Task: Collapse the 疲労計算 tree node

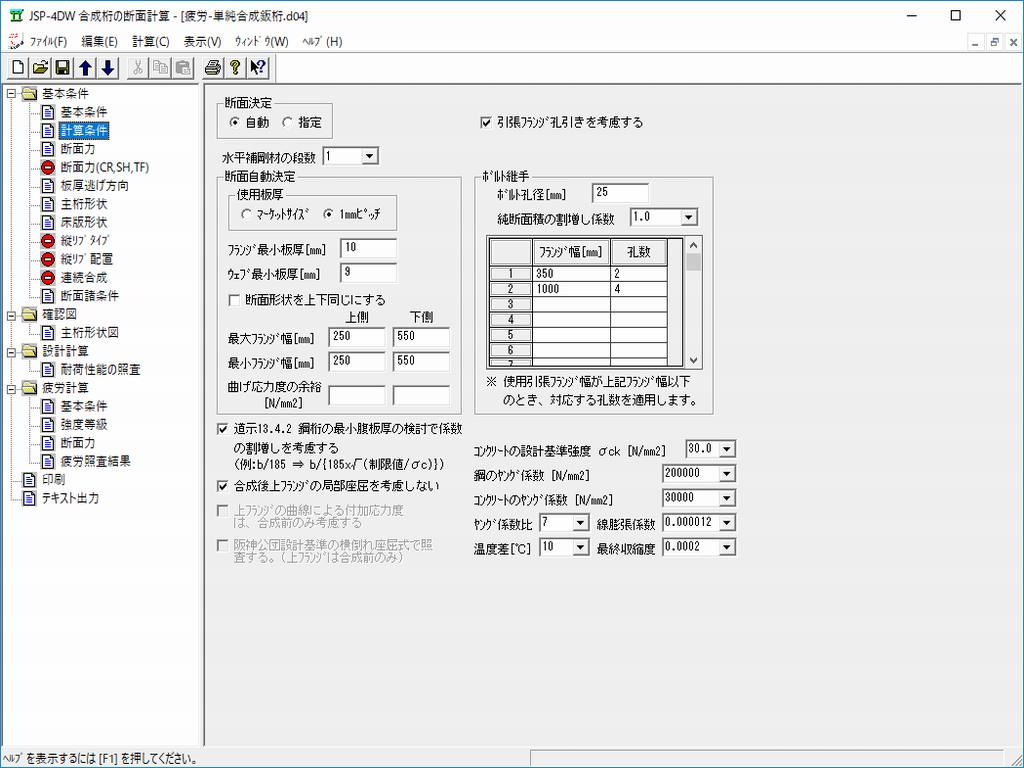Action: [x=12, y=388]
